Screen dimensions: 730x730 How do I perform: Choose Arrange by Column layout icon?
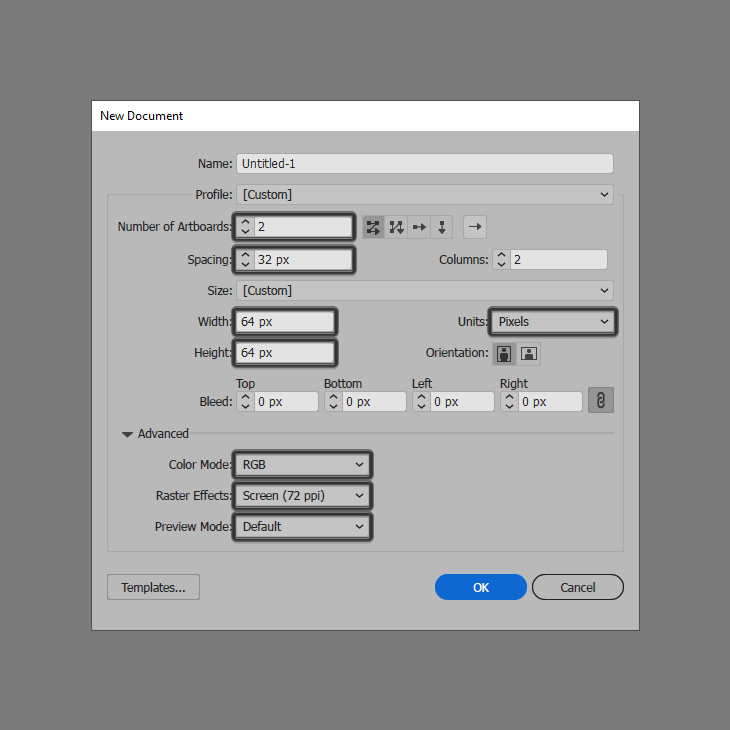(x=442, y=227)
